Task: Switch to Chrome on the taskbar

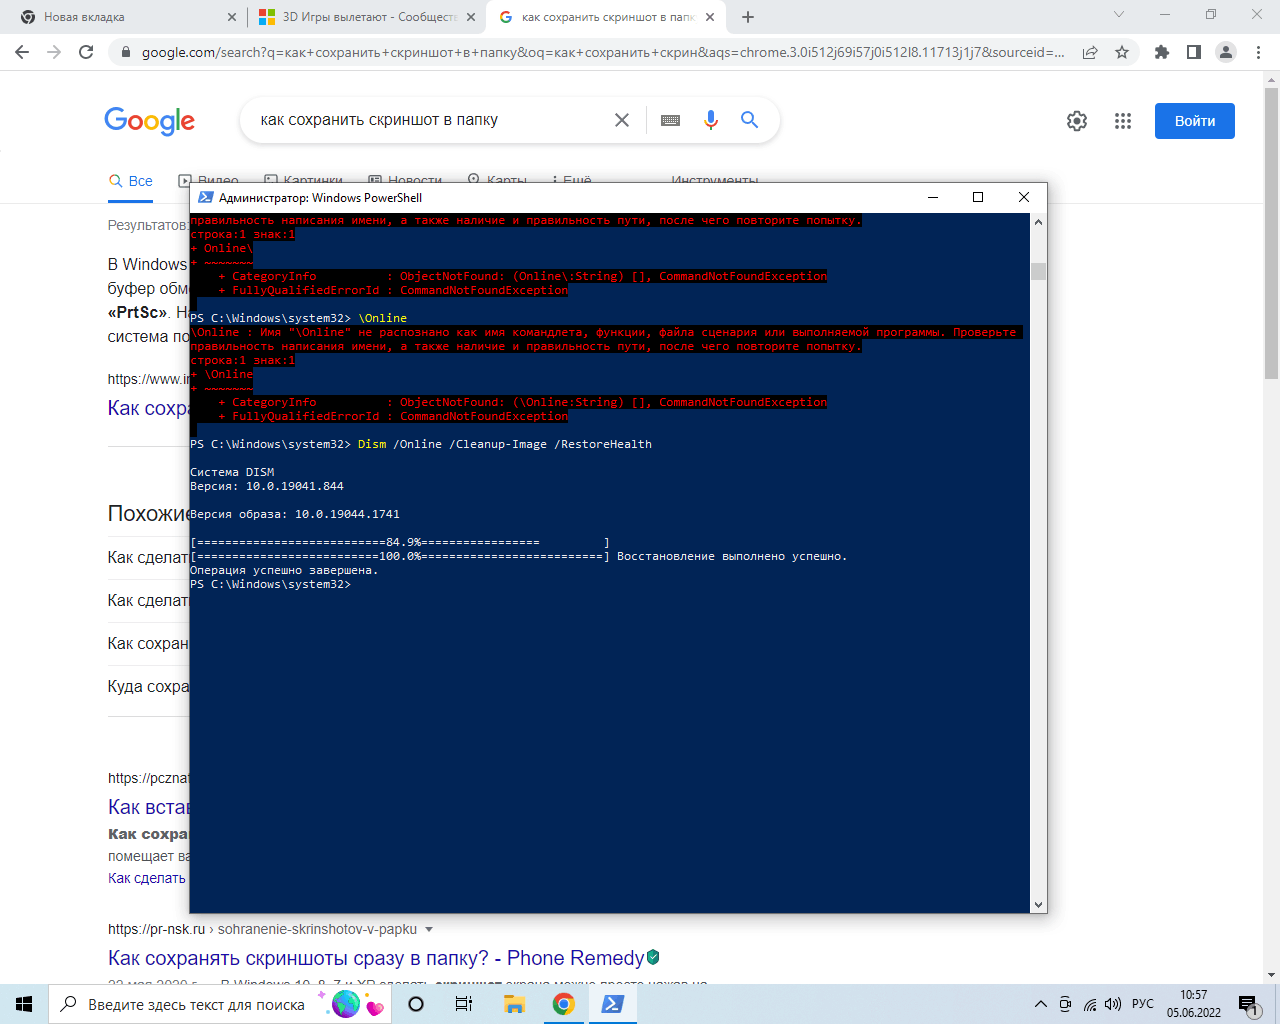Action: pos(564,1004)
